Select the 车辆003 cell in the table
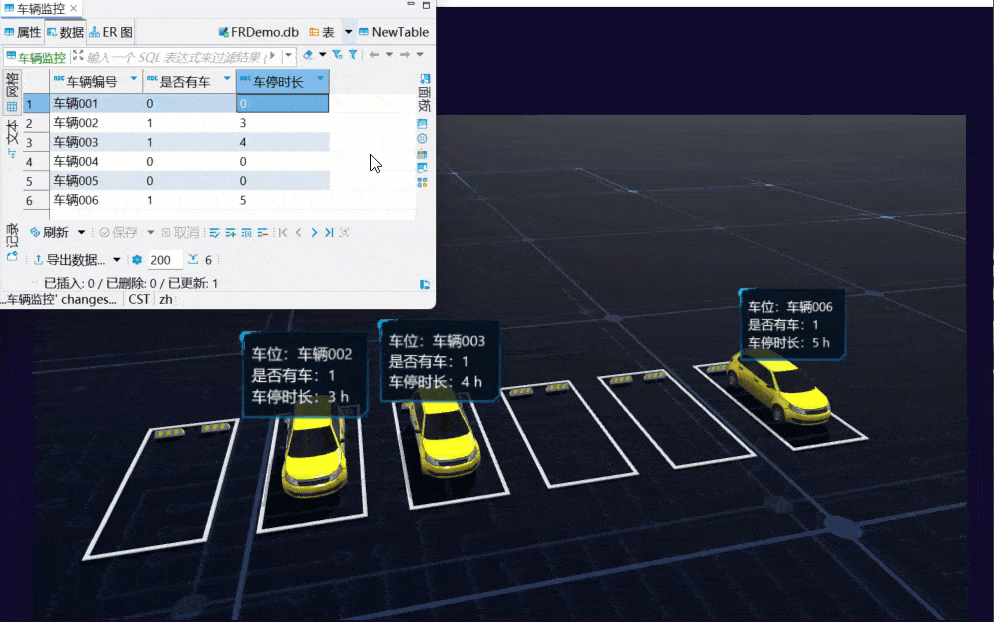 point(76,142)
